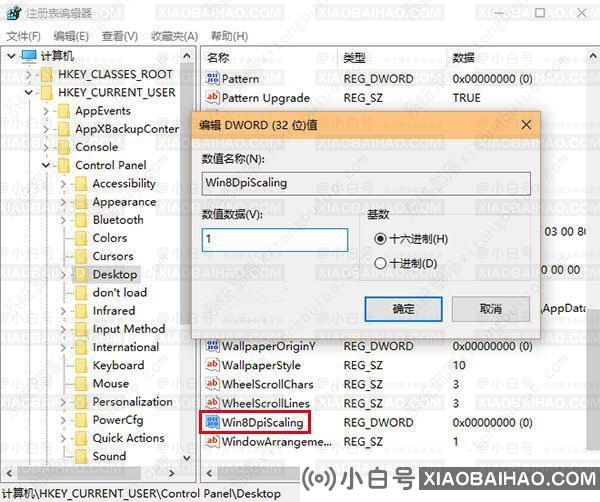Click the string icon beside WallpaperStyle
The image size is (600, 502).
click(212, 365)
